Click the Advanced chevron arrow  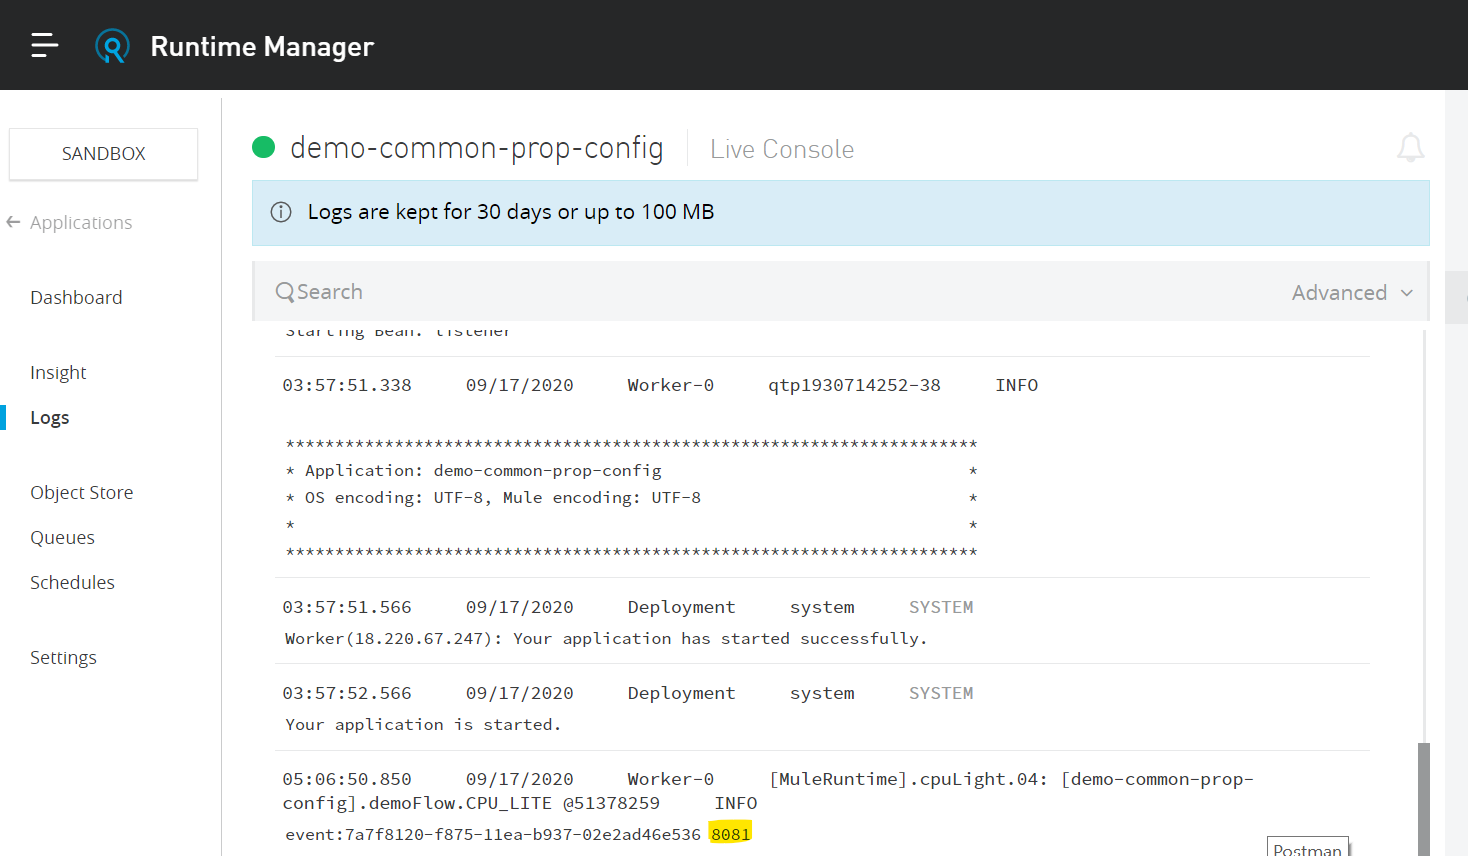[1407, 293]
